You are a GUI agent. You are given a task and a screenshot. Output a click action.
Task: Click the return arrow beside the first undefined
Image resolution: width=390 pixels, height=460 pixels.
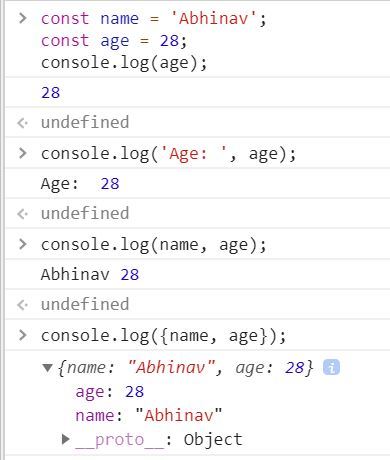(22, 123)
